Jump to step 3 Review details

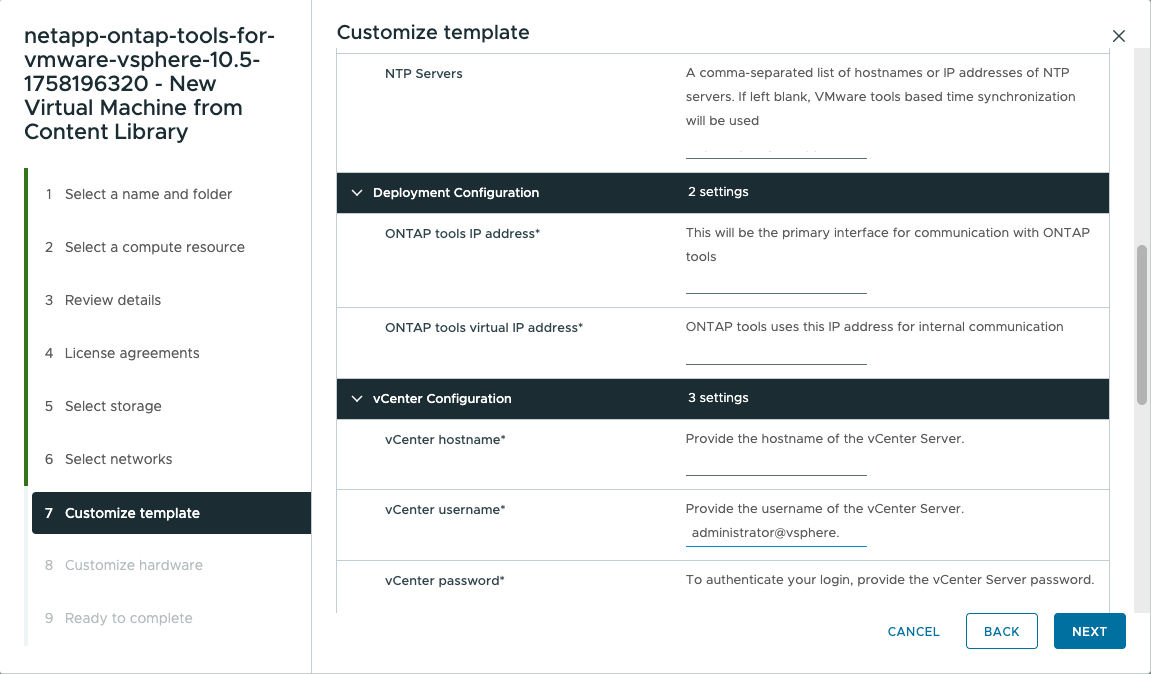(112, 300)
